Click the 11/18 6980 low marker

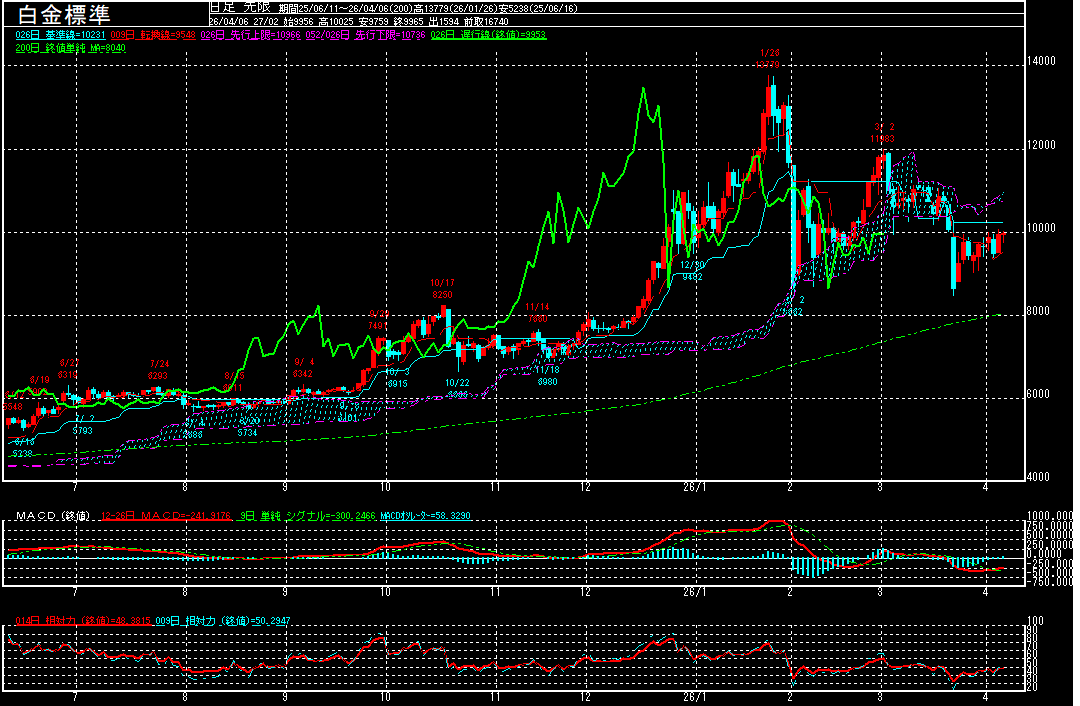tap(546, 376)
